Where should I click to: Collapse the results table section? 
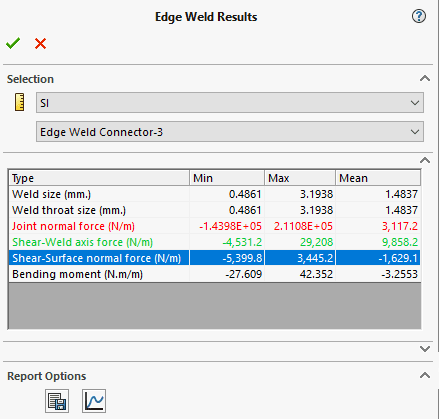425,160
